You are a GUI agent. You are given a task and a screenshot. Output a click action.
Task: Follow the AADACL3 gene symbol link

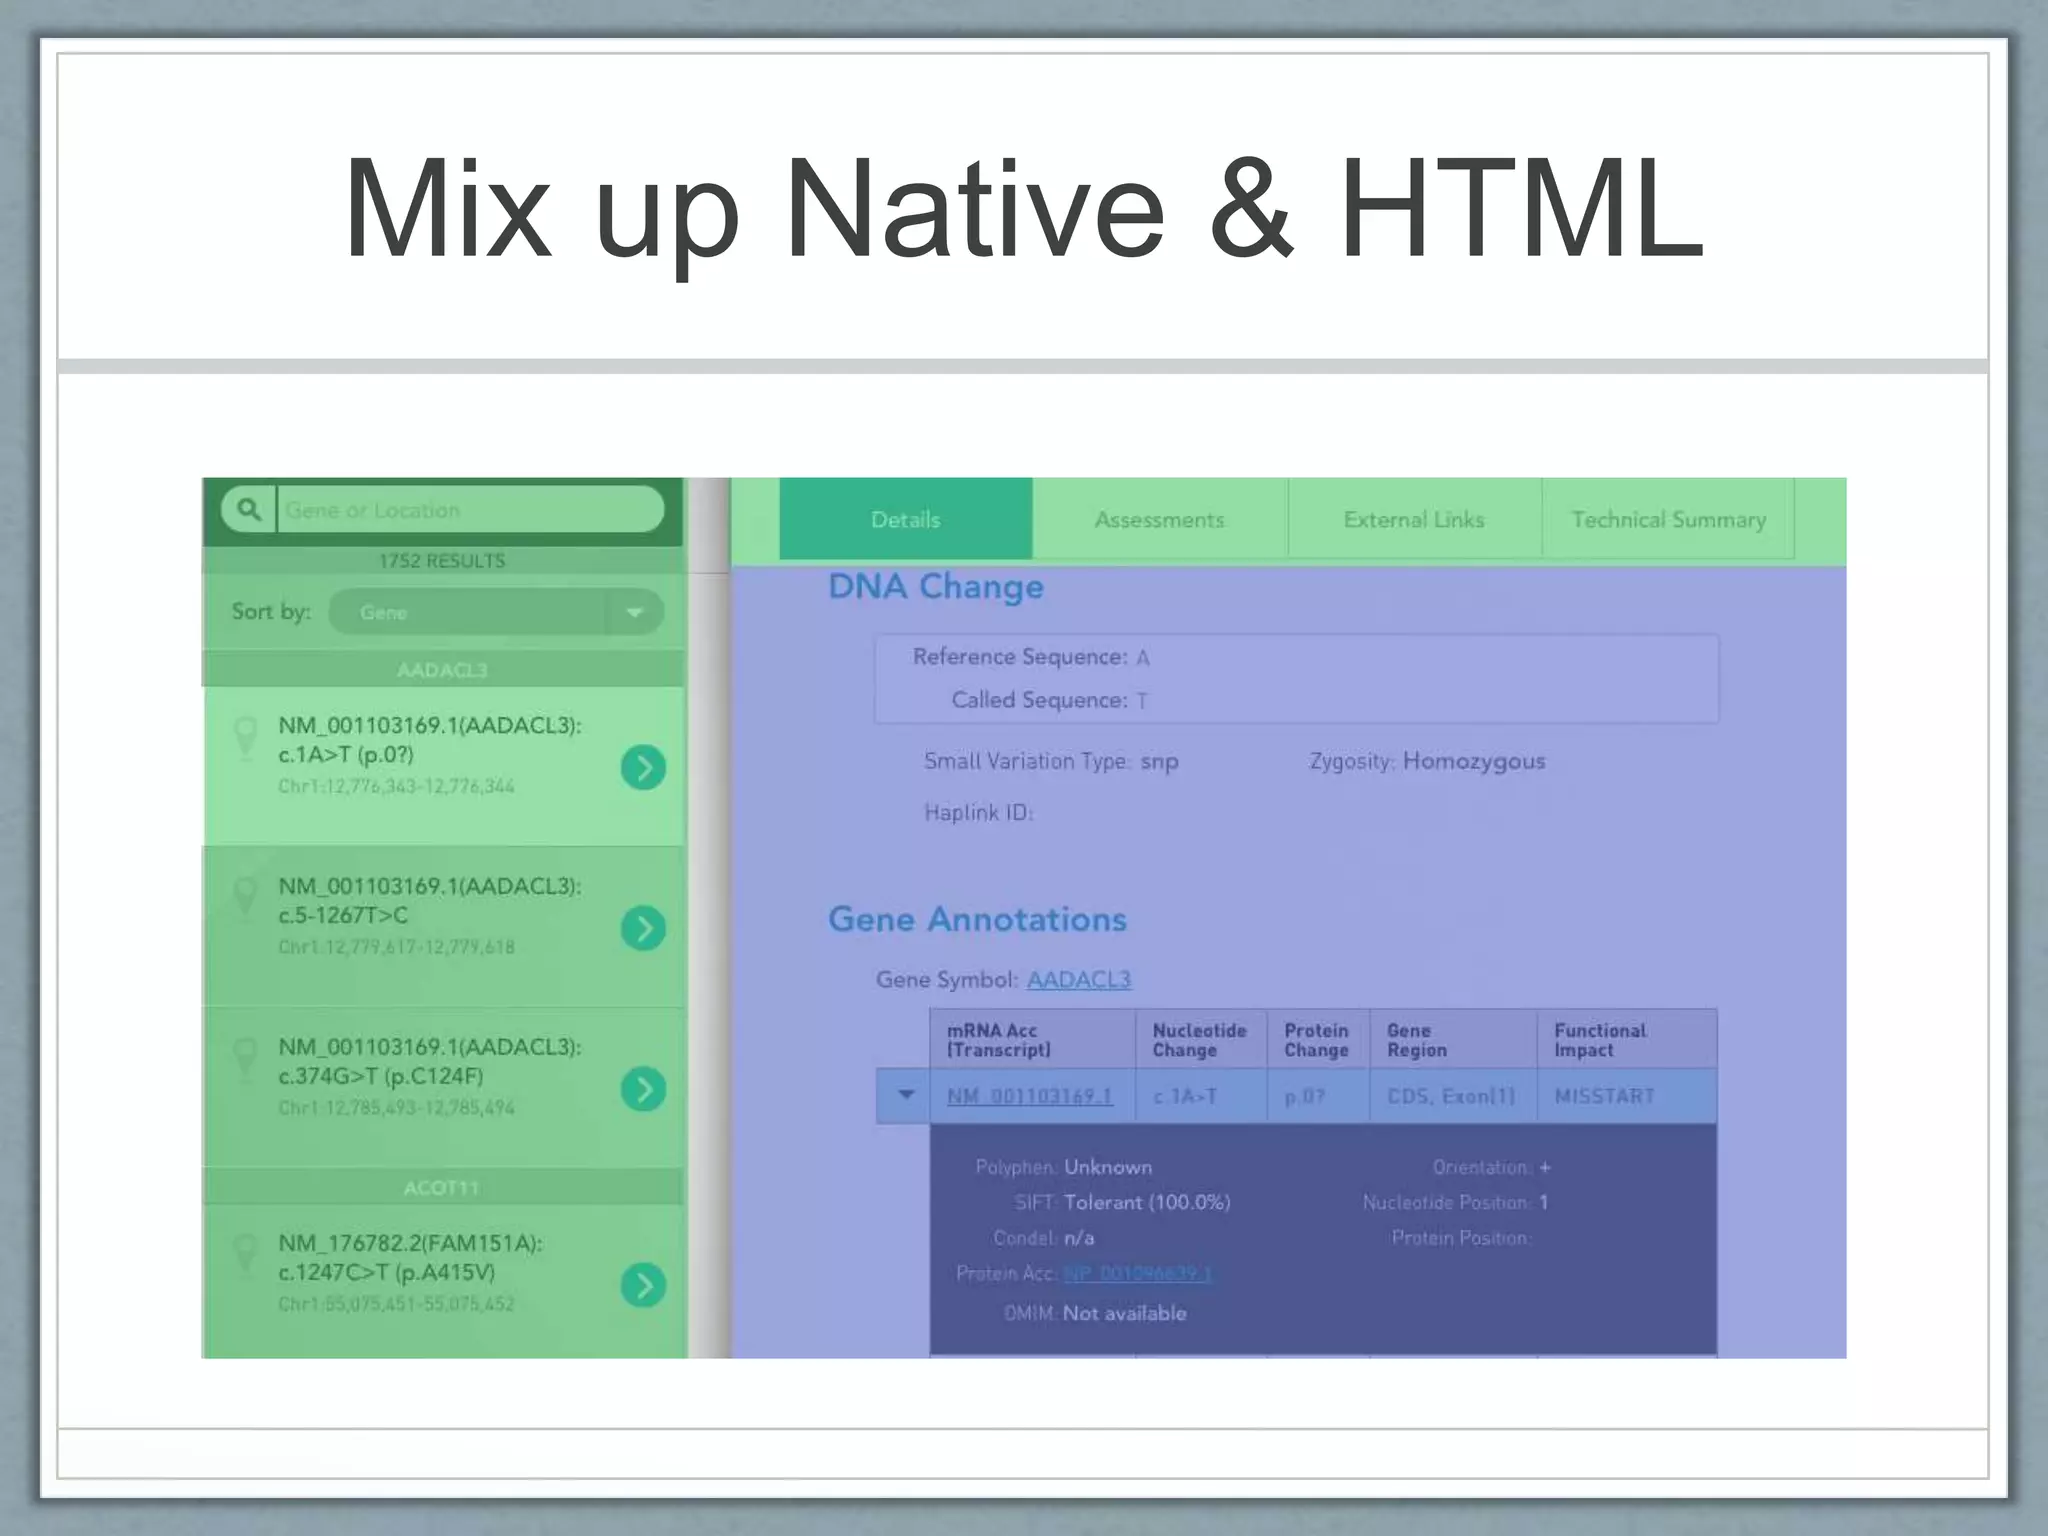1079,980
